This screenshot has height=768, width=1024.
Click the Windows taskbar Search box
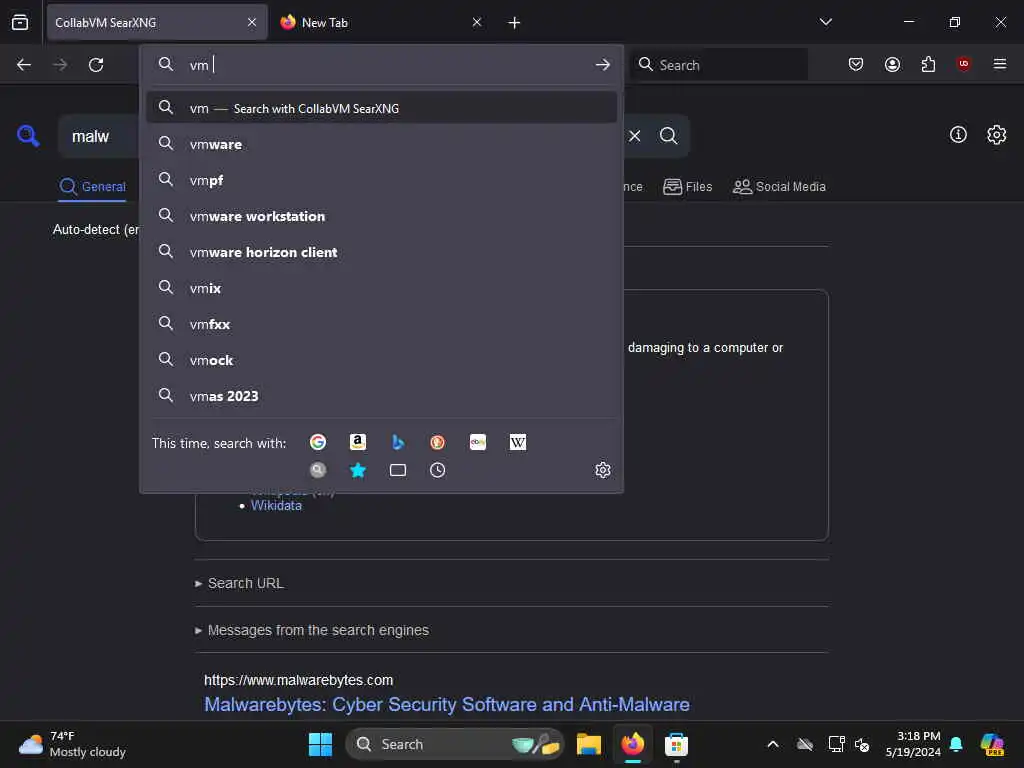point(455,744)
